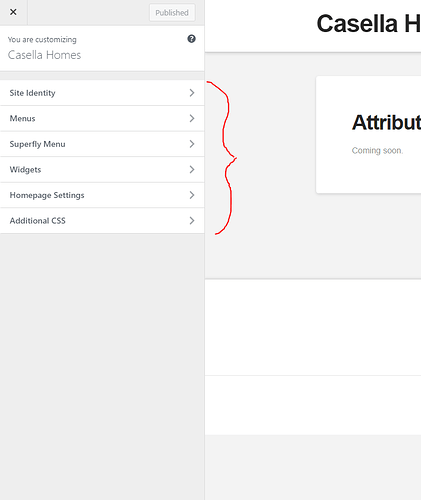Open the Menus section
This screenshot has width=421, height=500.
tap(102, 119)
